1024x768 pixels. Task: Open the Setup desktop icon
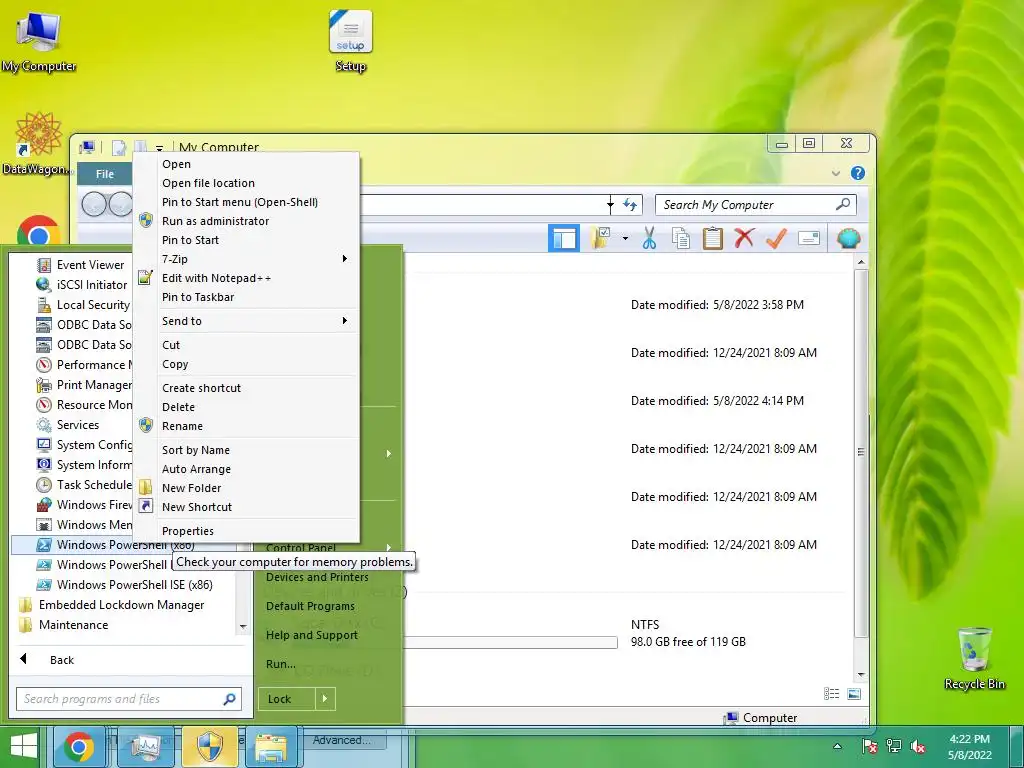click(x=351, y=41)
